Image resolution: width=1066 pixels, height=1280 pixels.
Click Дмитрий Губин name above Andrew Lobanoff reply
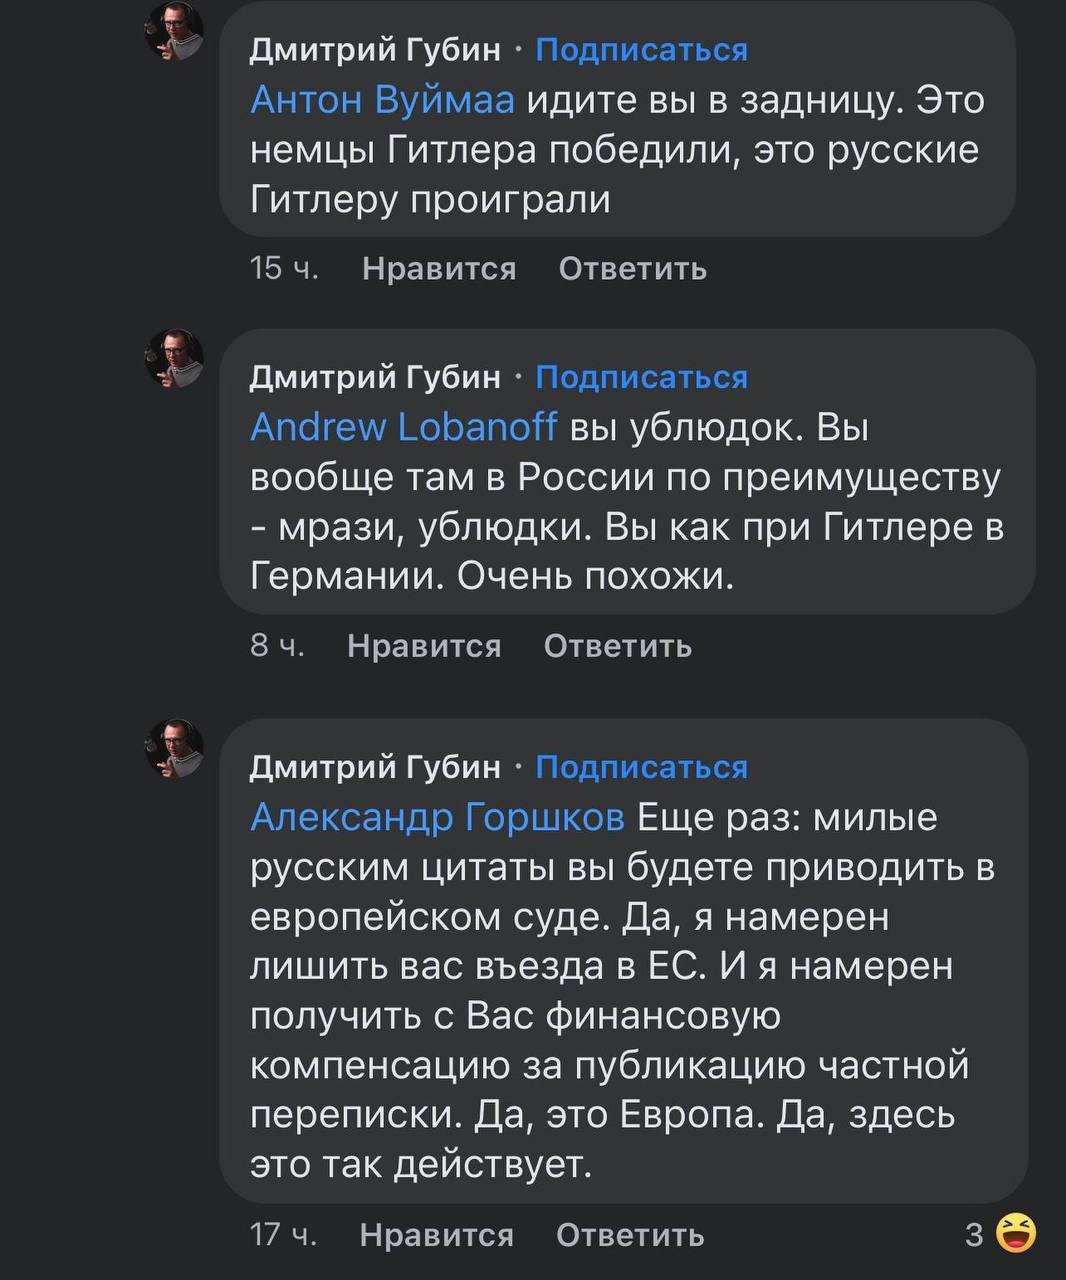click(x=375, y=376)
